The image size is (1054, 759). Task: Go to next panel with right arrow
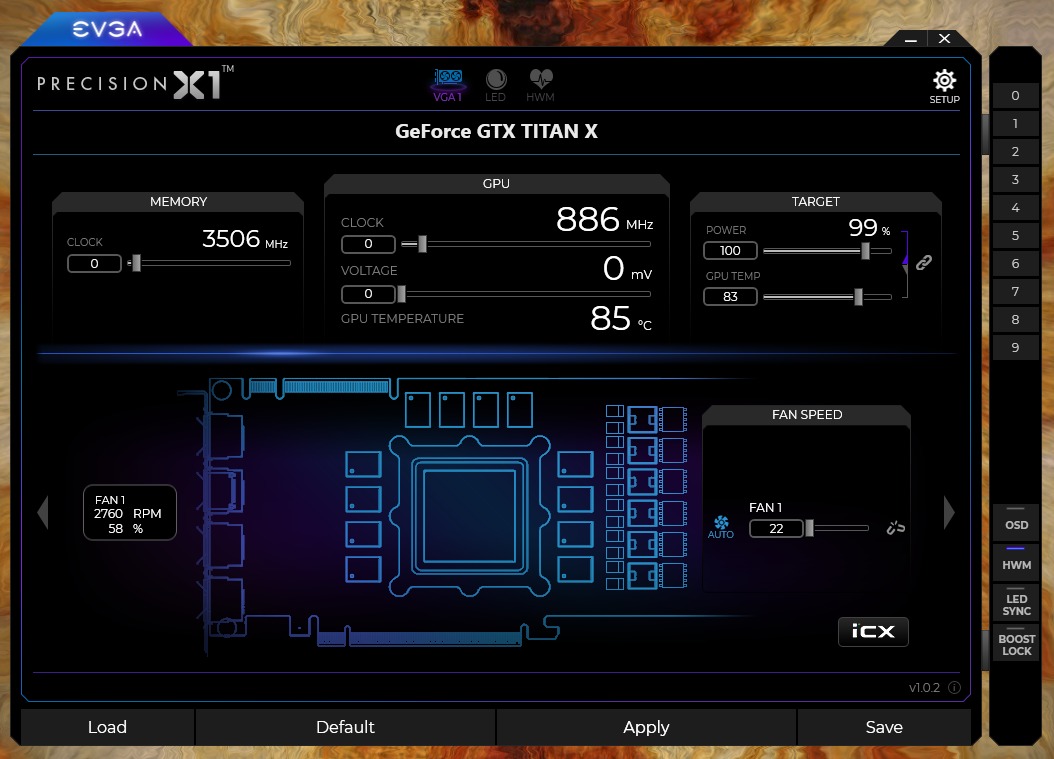[949, 513]
